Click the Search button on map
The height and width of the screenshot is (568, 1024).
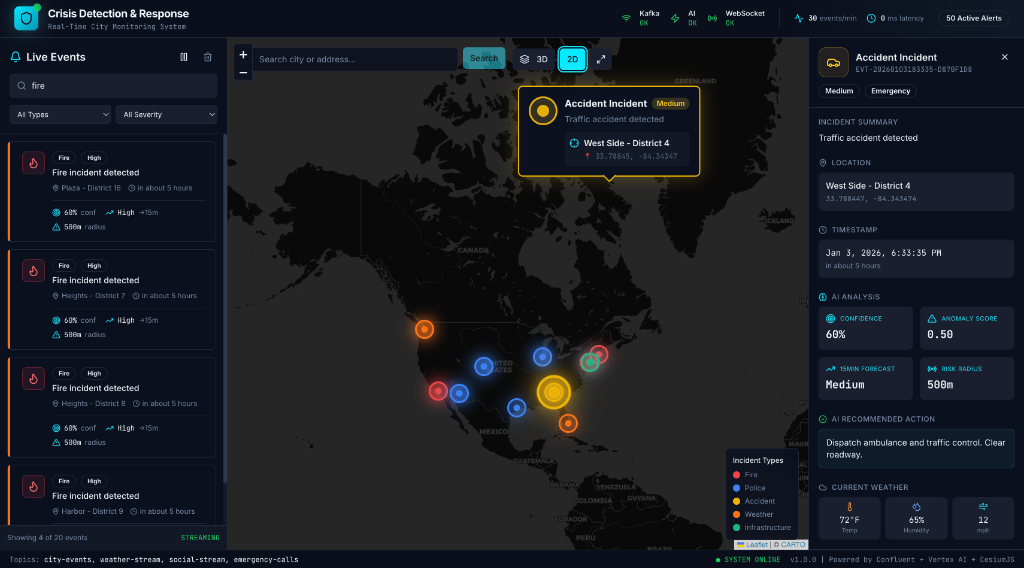pyautogui.click(x=484, y=58)
